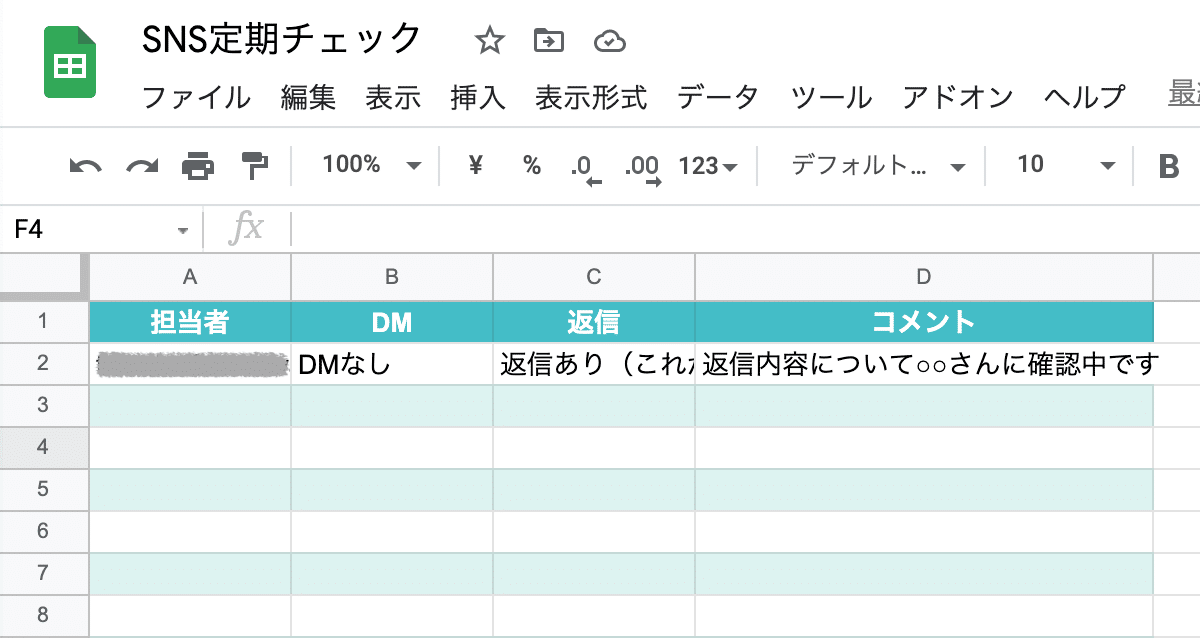Screen dimensions: 1200x638
Task: Apply percent format icon
Action: pyautogui.click(x=531, y=165)
